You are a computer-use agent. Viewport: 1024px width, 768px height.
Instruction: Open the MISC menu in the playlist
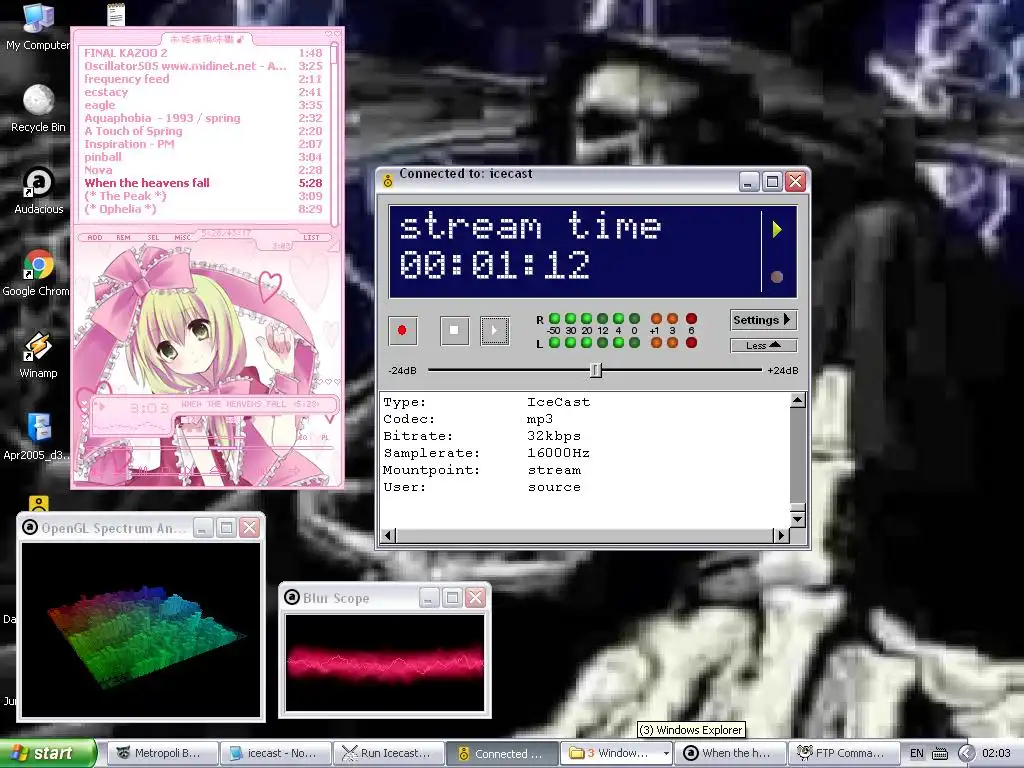[183, 238]
